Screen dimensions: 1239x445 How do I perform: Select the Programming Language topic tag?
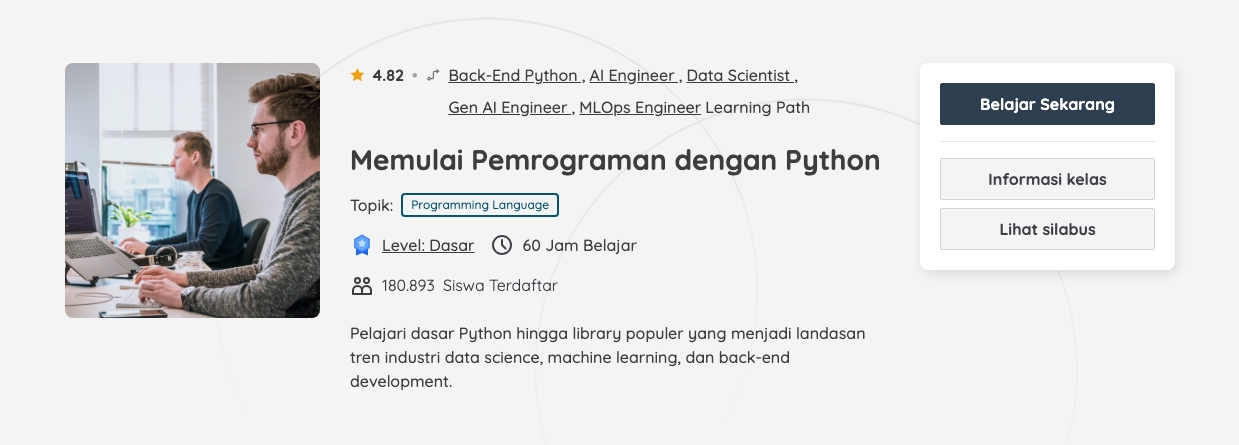pos(480,205)
